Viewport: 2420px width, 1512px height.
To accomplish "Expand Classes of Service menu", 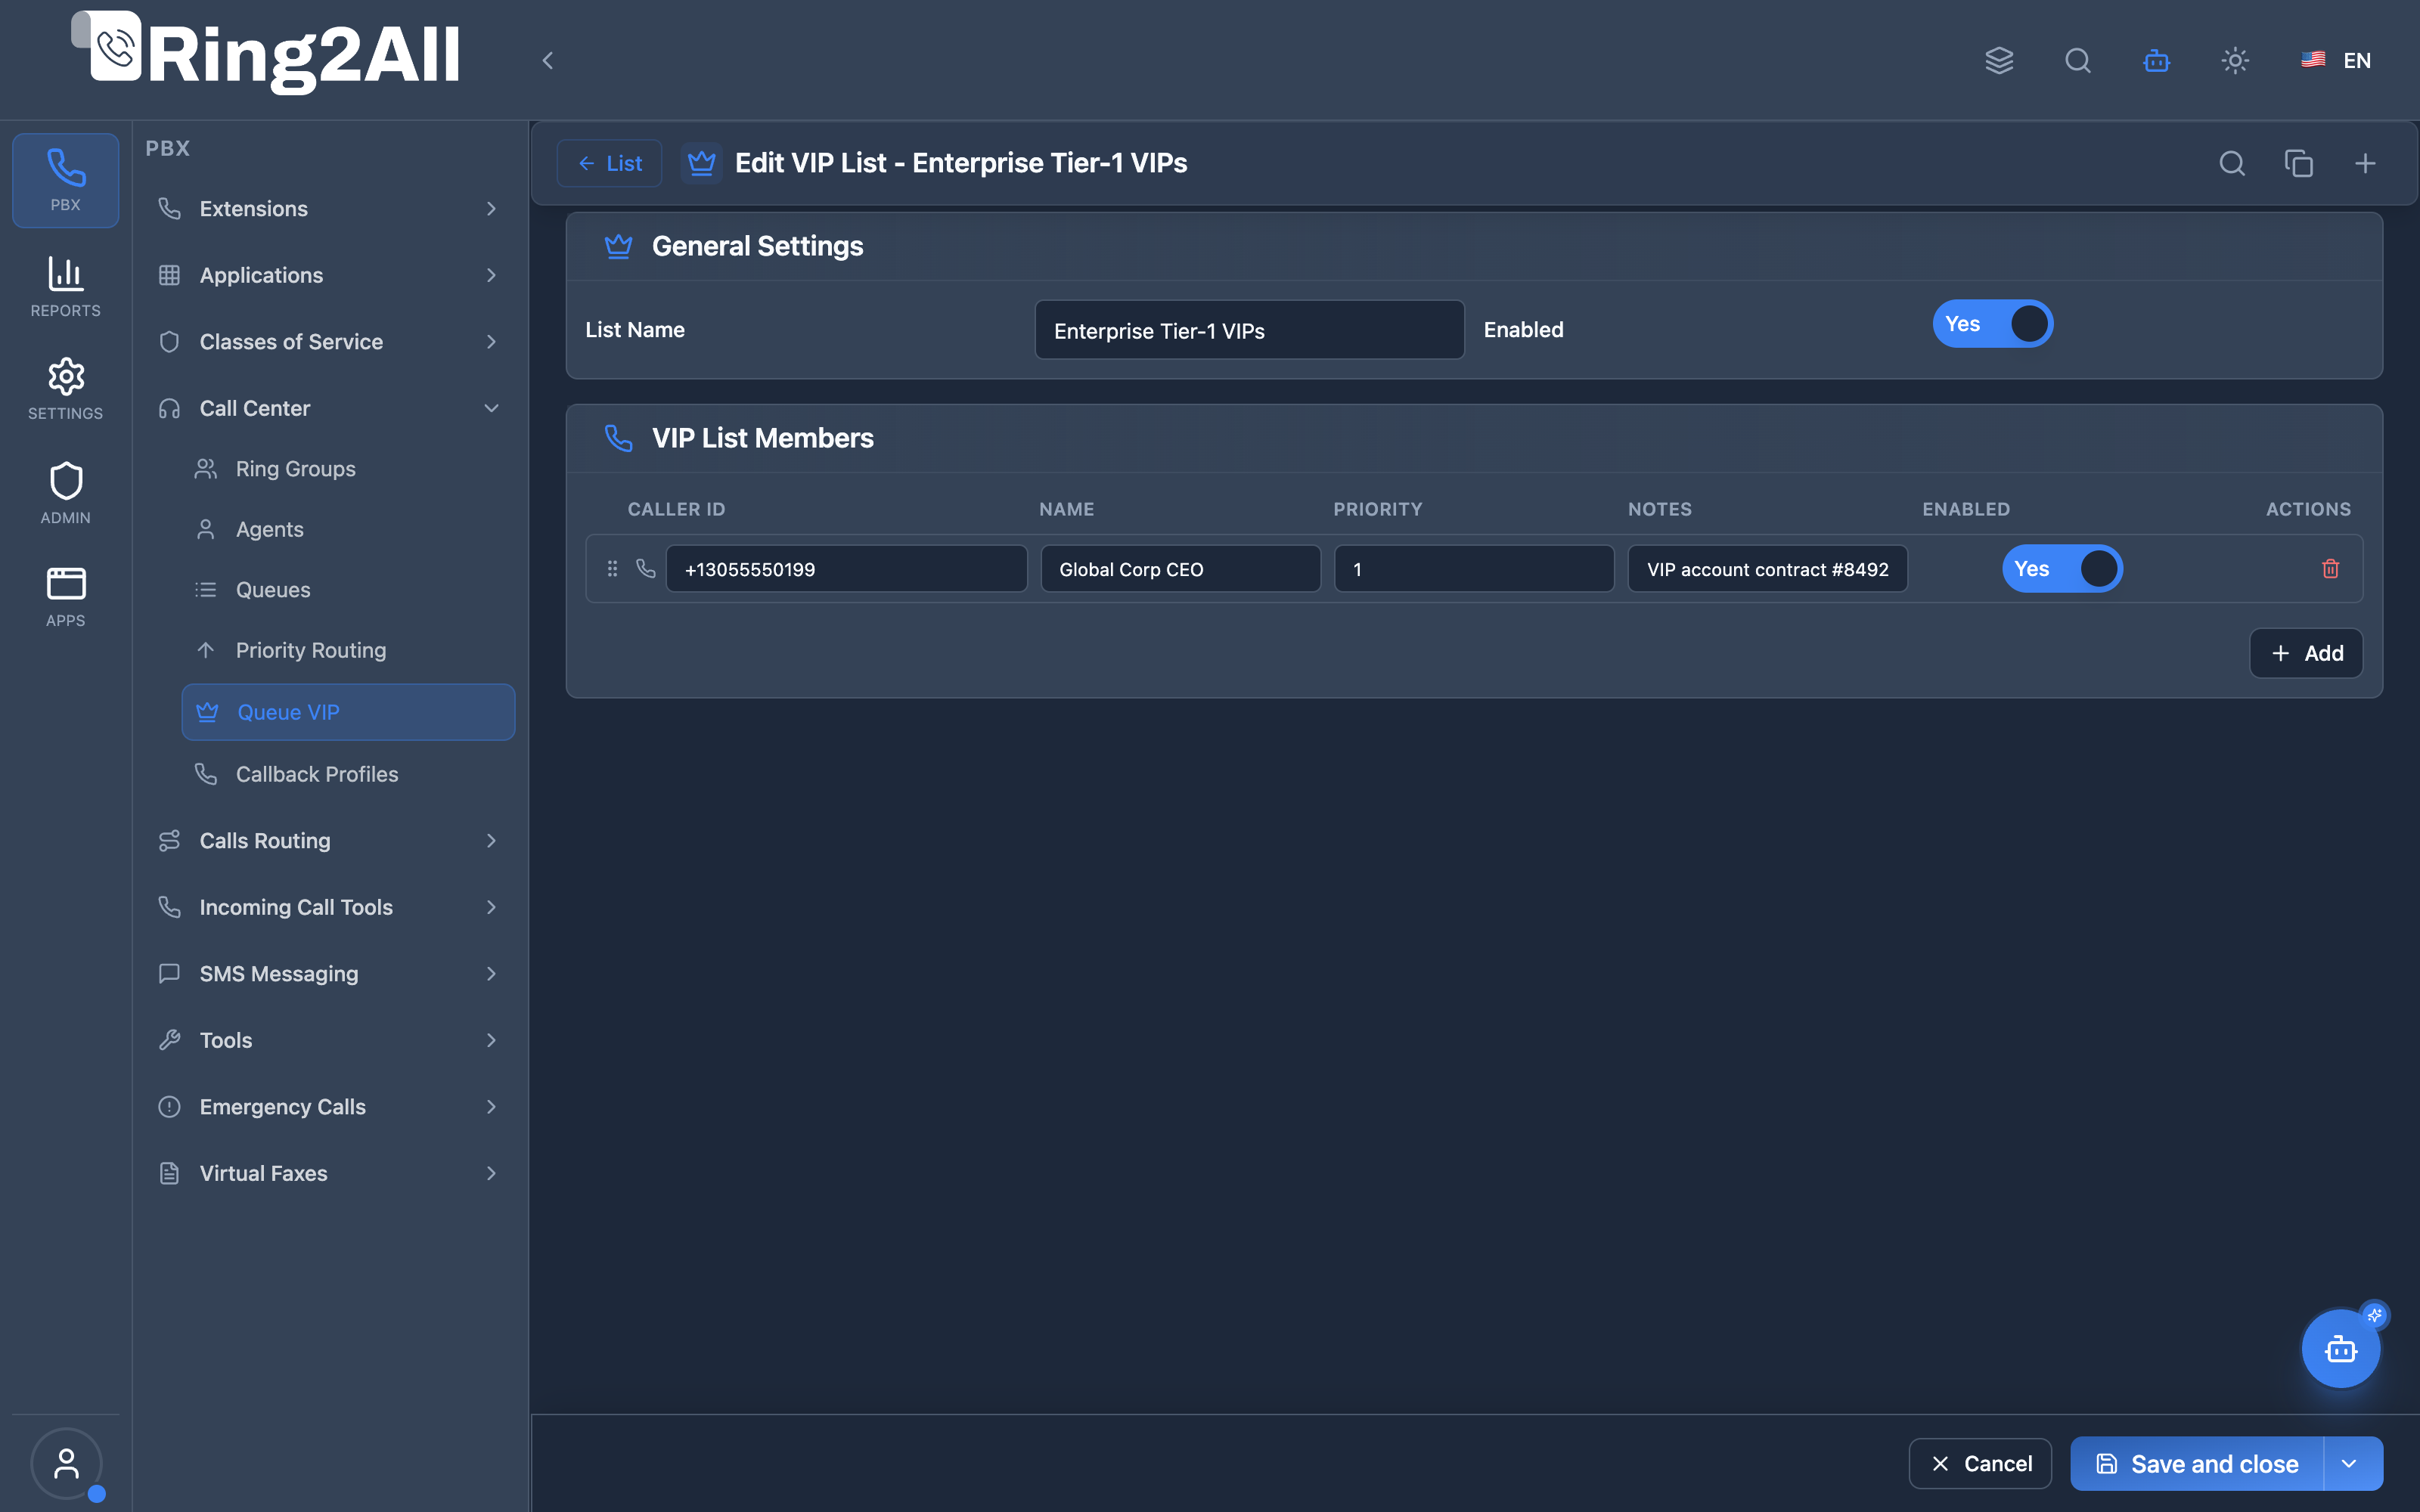I will tap(329, 342).
